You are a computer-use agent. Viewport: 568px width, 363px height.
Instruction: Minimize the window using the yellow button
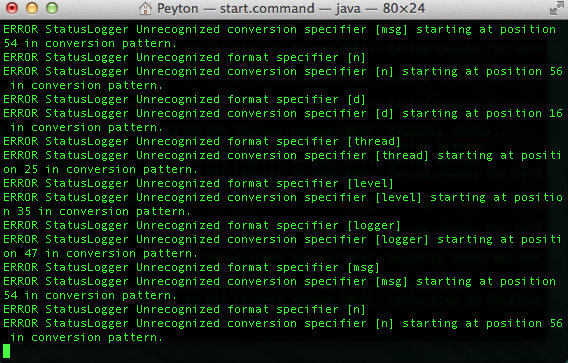32,8
